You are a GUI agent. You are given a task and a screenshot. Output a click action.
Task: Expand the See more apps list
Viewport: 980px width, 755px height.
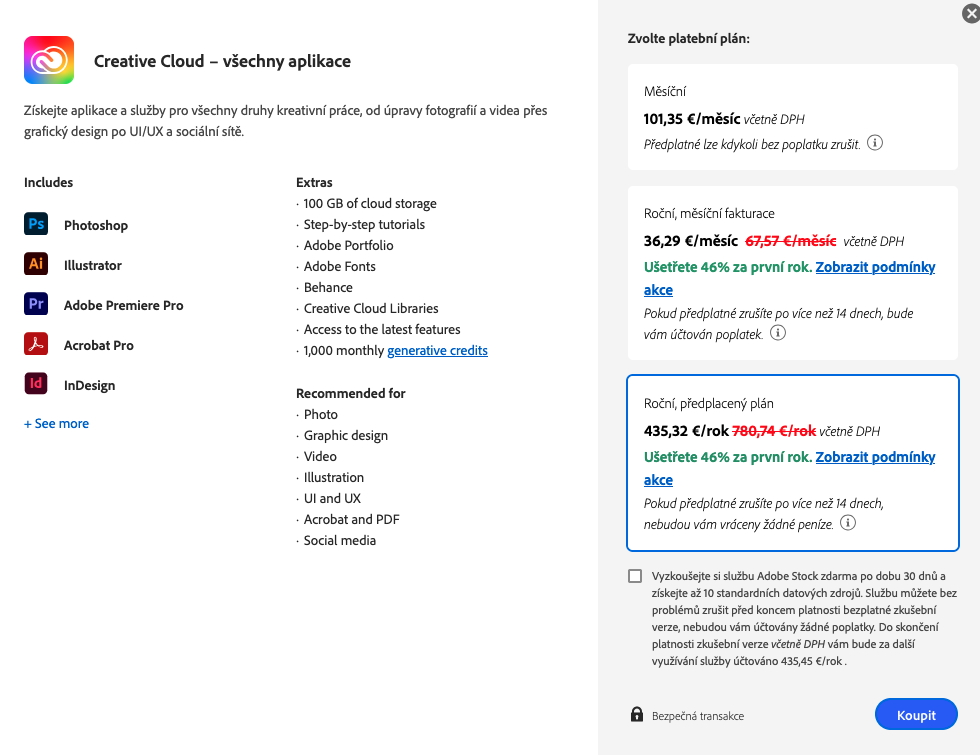click(56, 424)
